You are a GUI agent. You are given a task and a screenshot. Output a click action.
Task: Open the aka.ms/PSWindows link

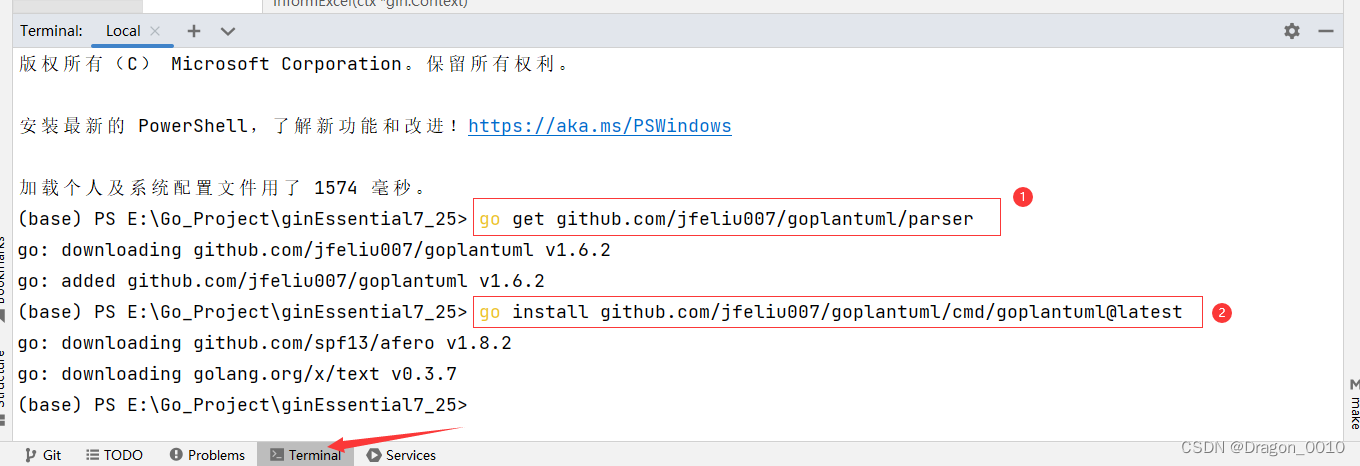click(x=600, y=126)
